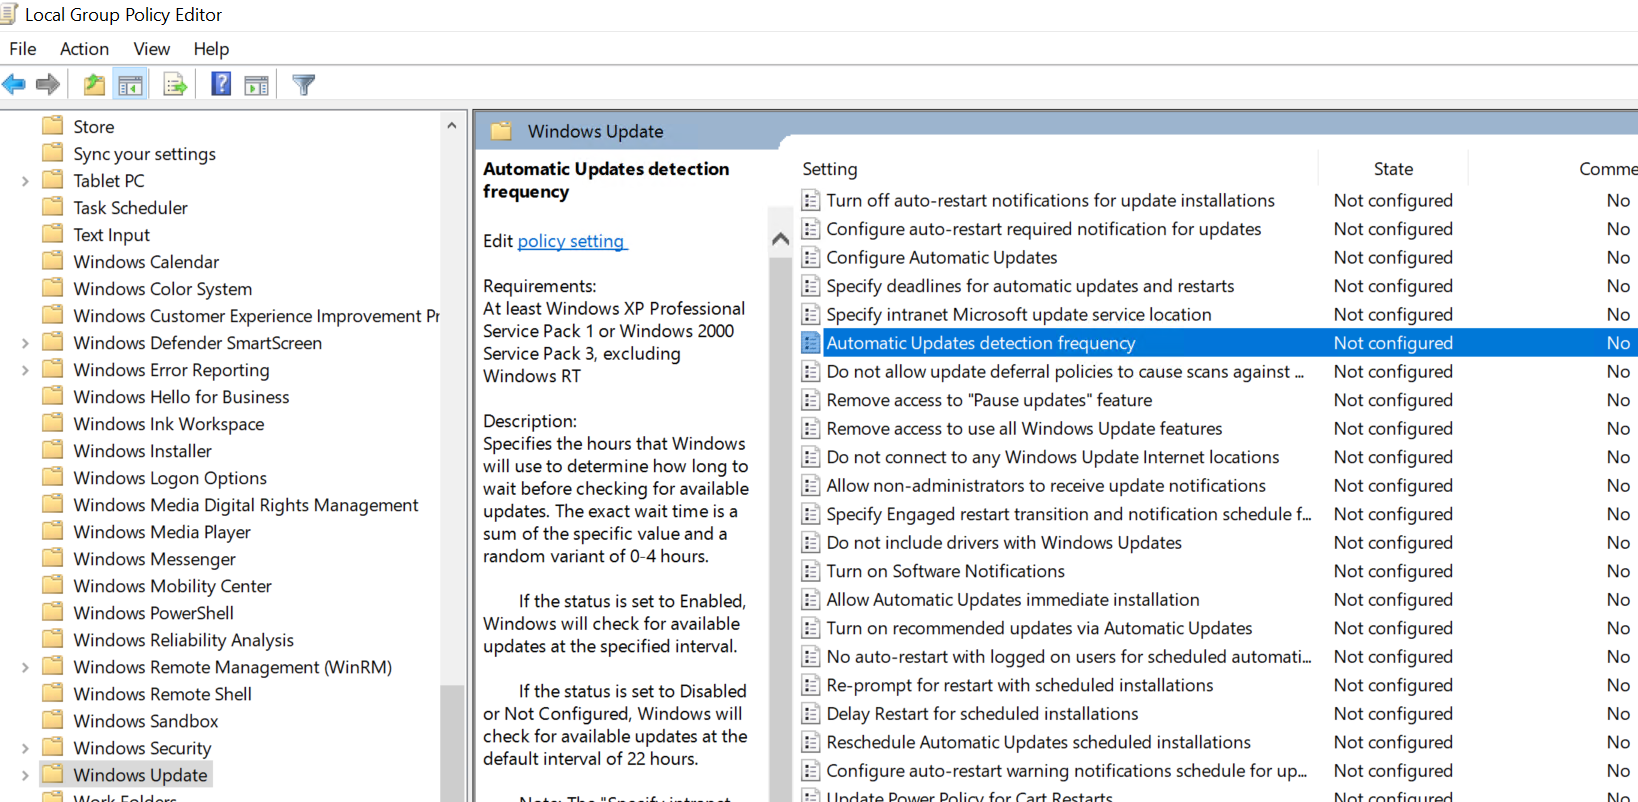Expand the Windows Remote Management (WinRM) node

[25, 667]
